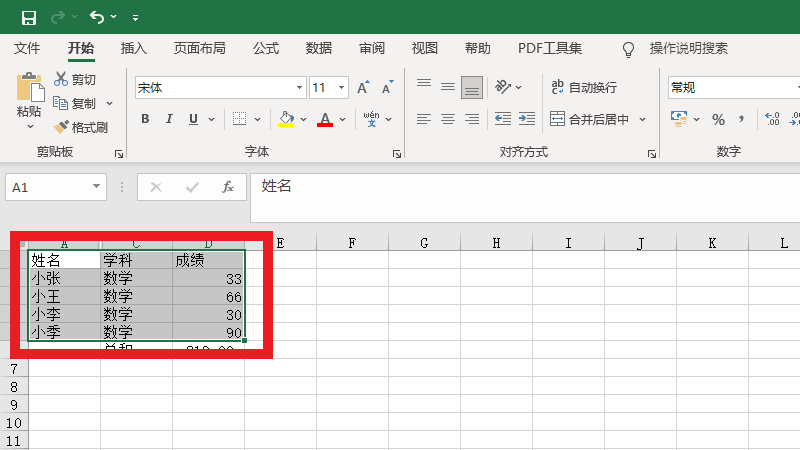Click the center horizontal alignment icon

(447, 119)
